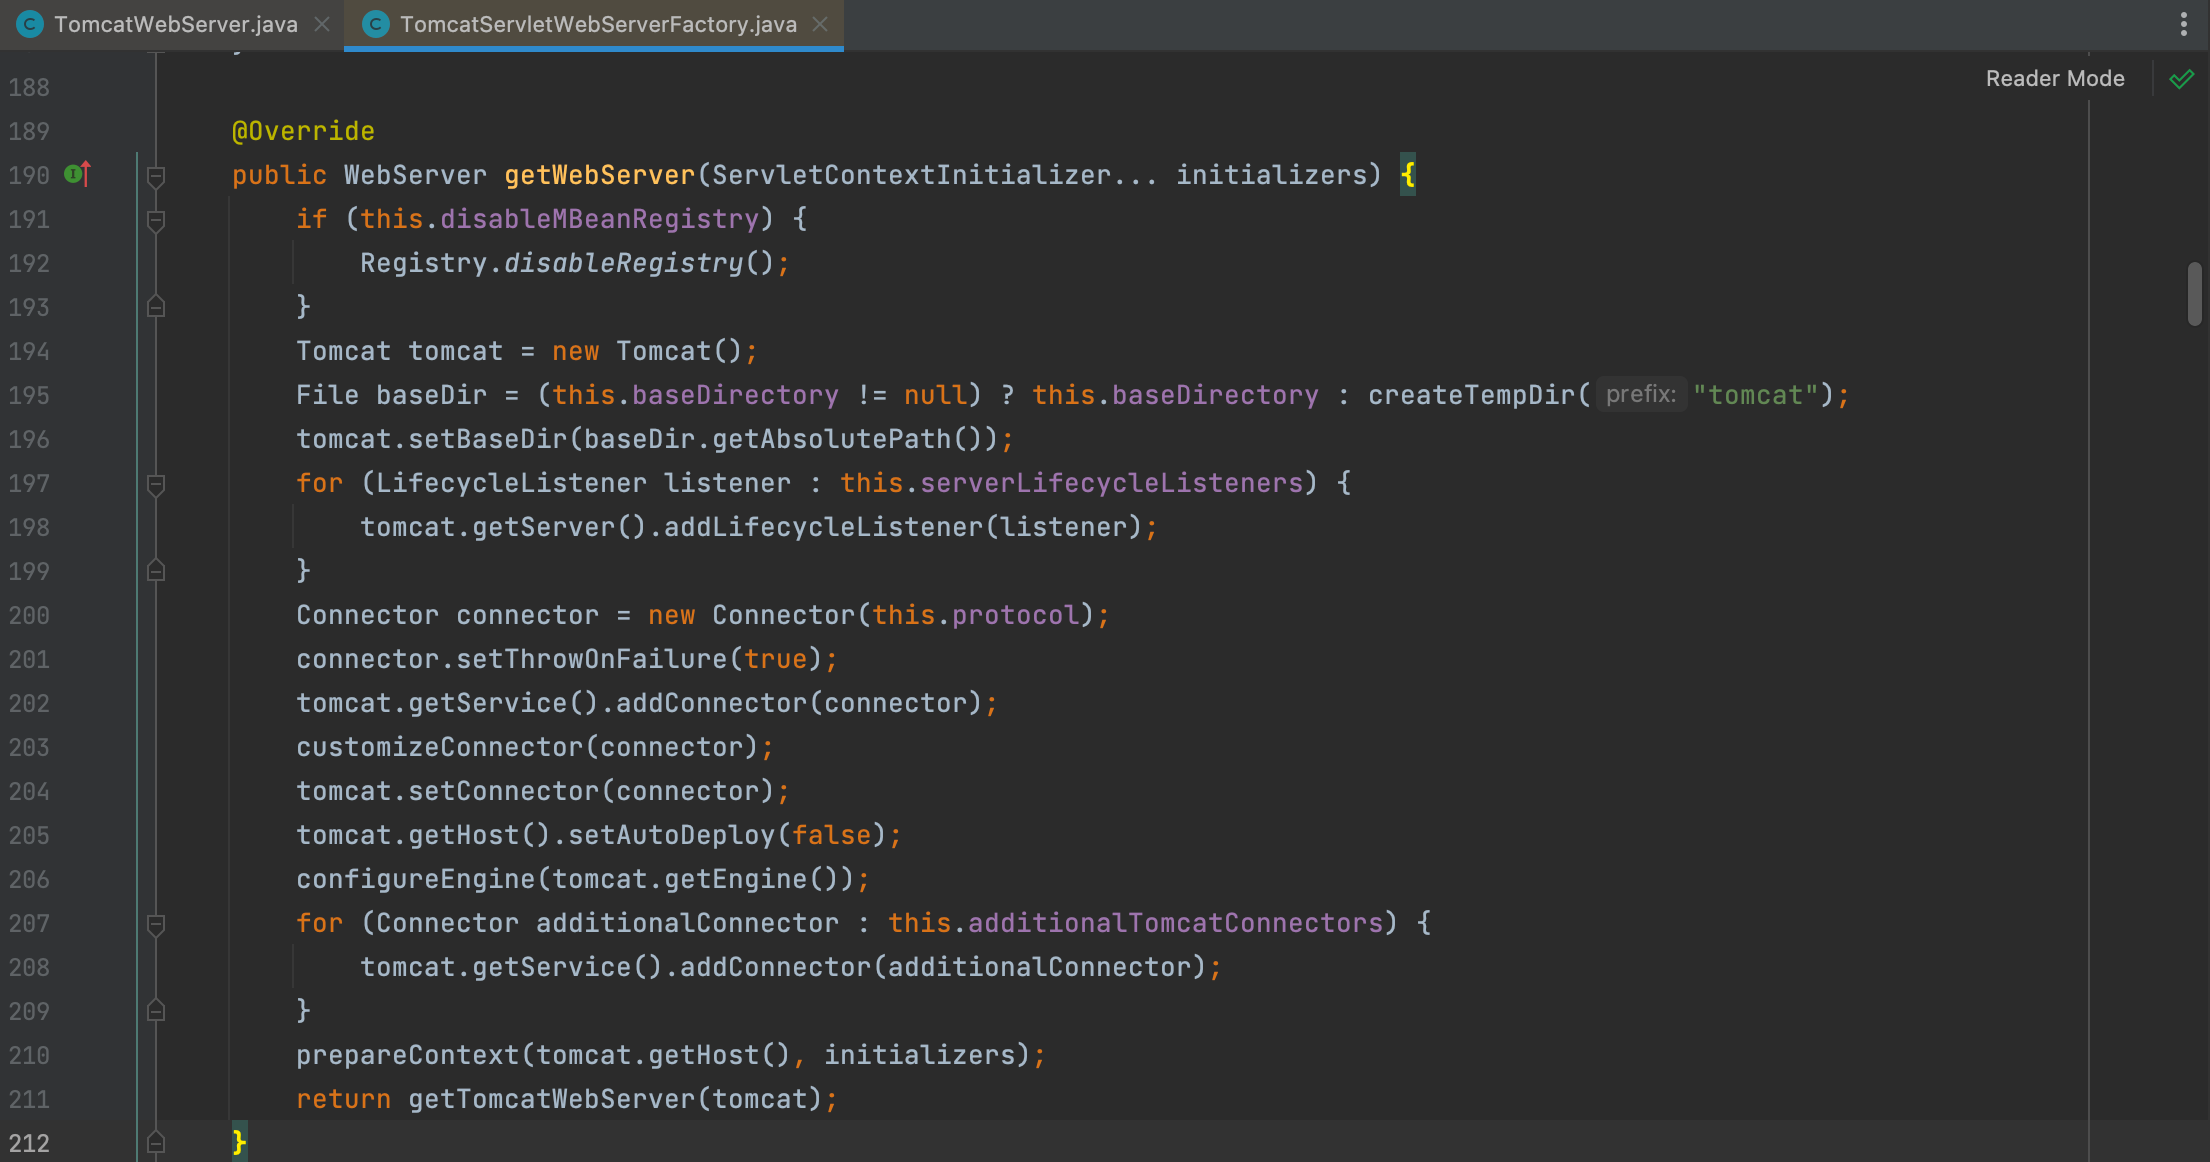
Task: Click setAutoDeploy on line 205
Action: (672, 835)
